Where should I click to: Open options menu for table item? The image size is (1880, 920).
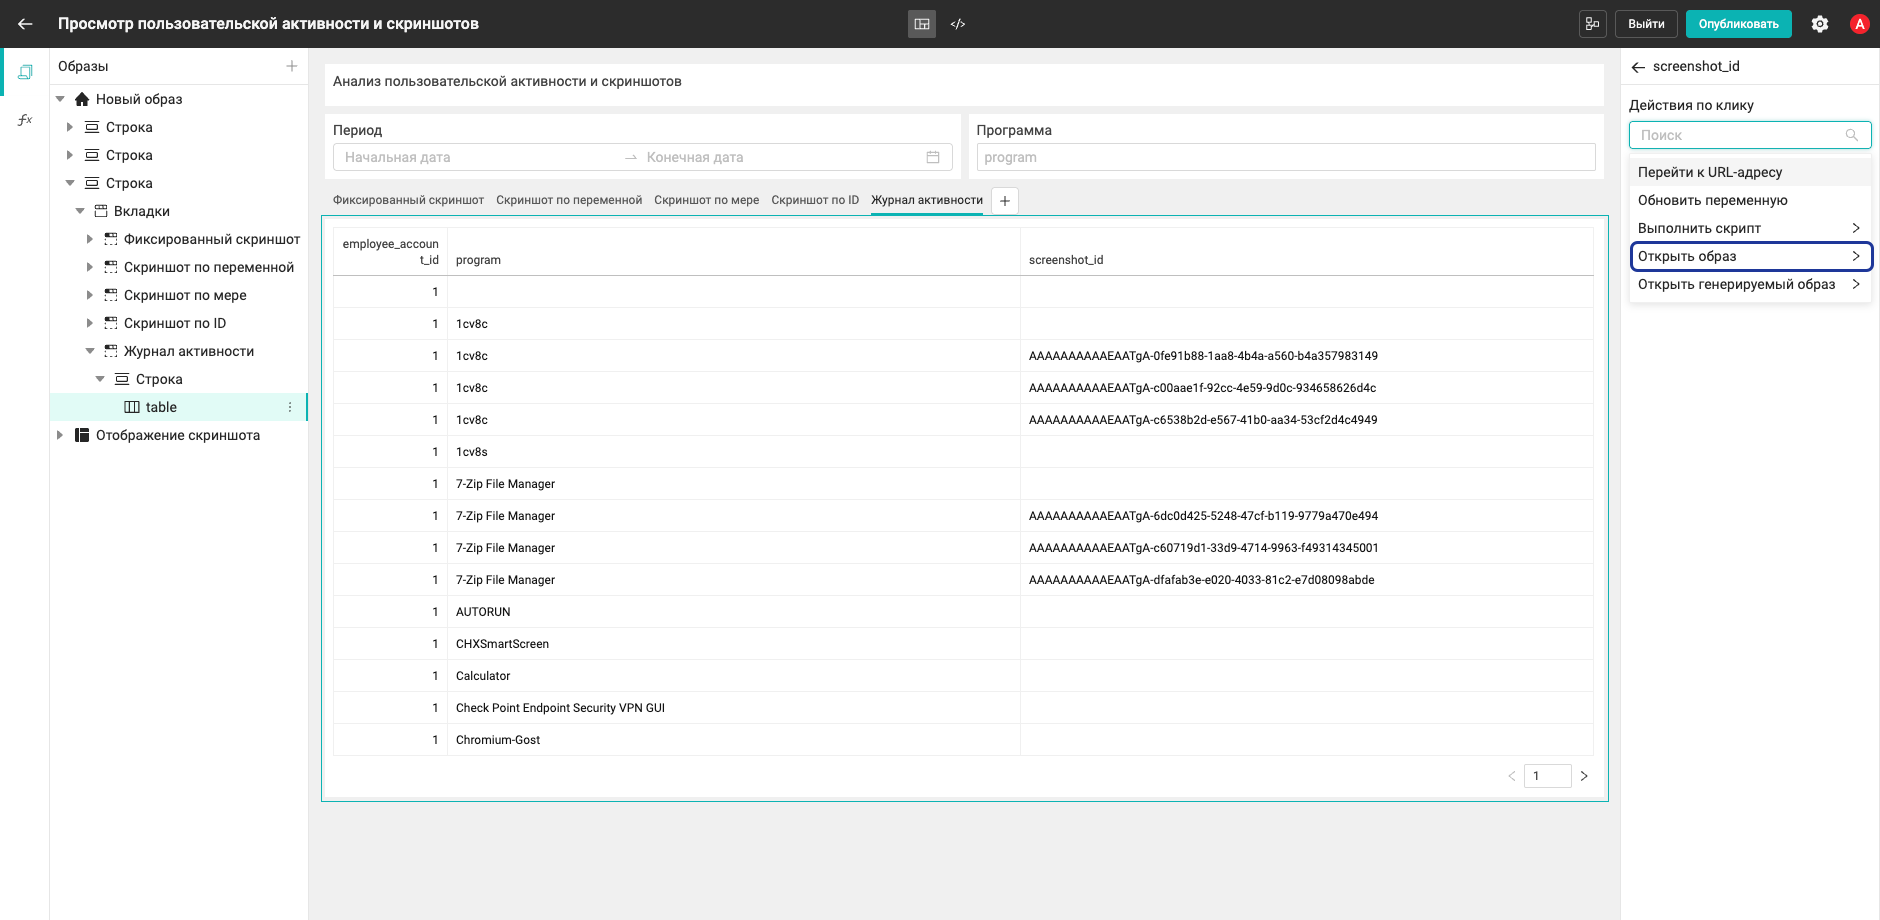click(290, 407)
